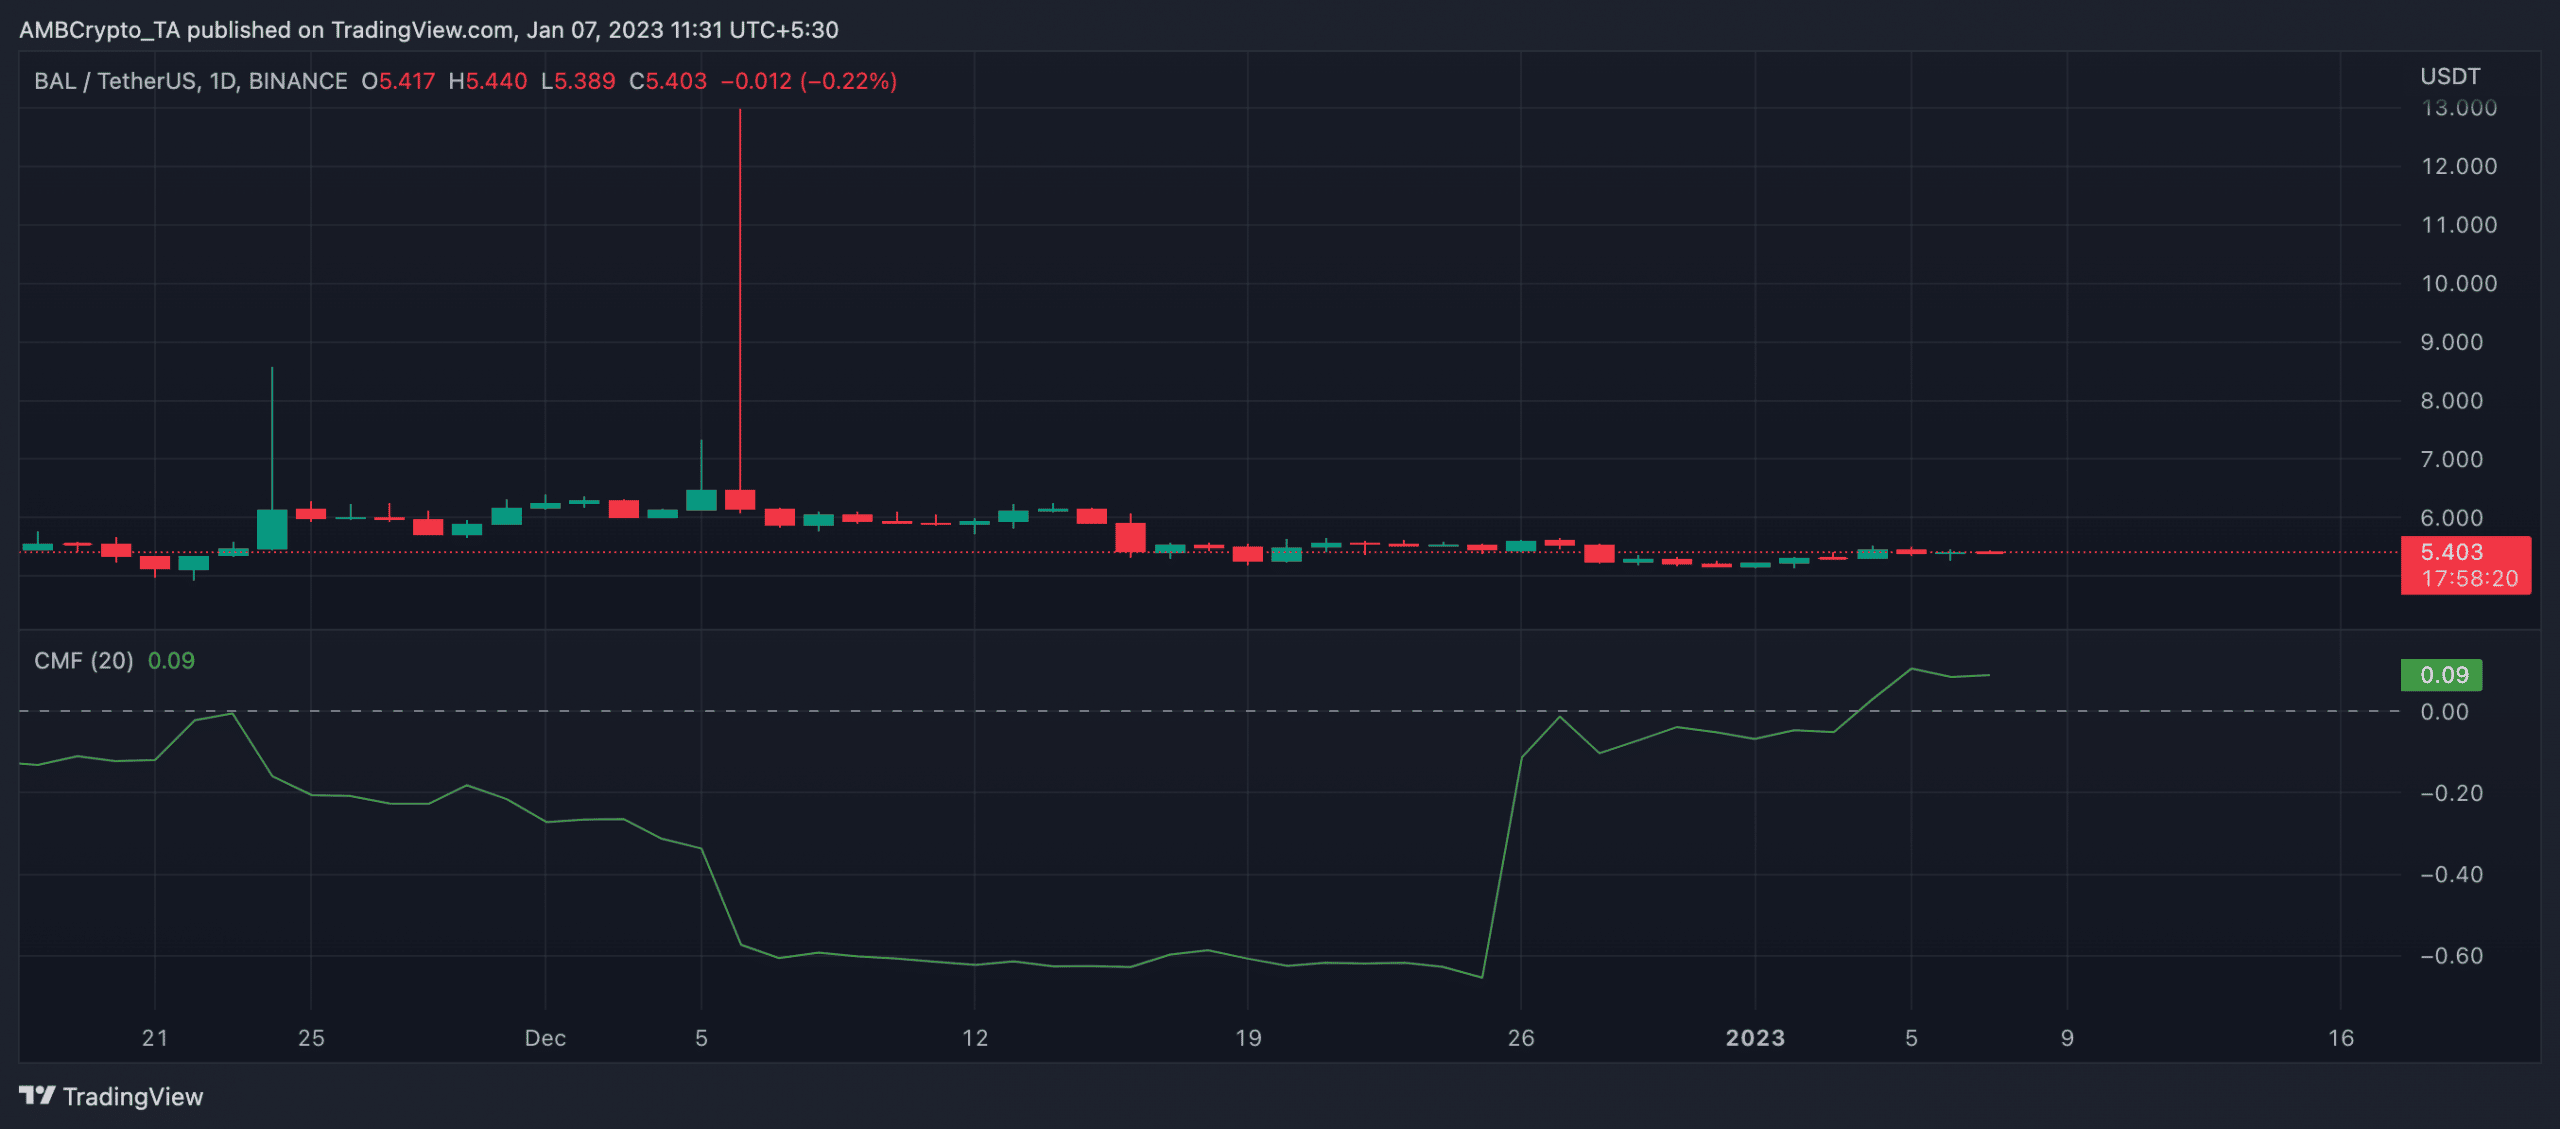Click the 2023 year label on time axis
This screenshot has width=2560, height=1129.
[1755, 1038]
